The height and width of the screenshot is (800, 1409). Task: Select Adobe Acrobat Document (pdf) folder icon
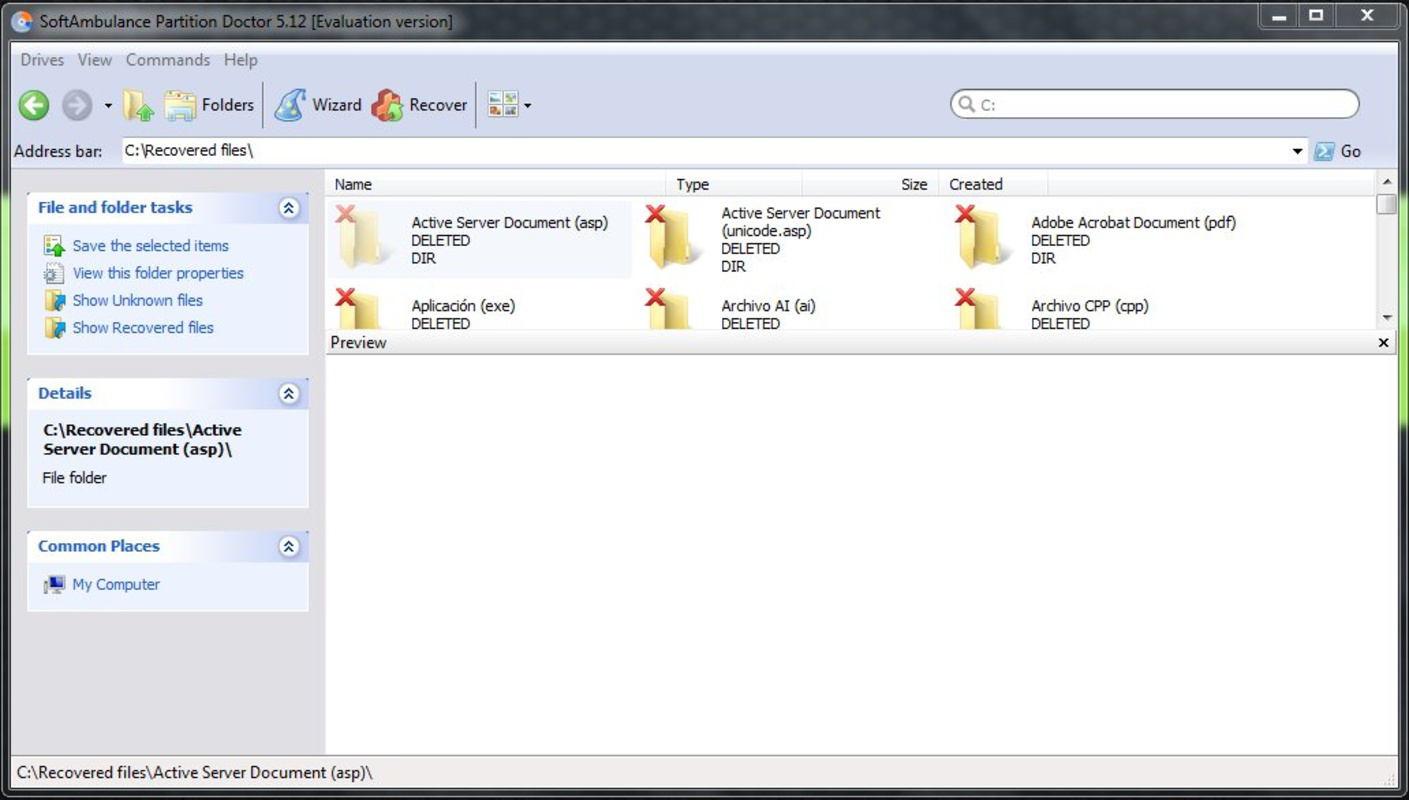coord(982,239)
